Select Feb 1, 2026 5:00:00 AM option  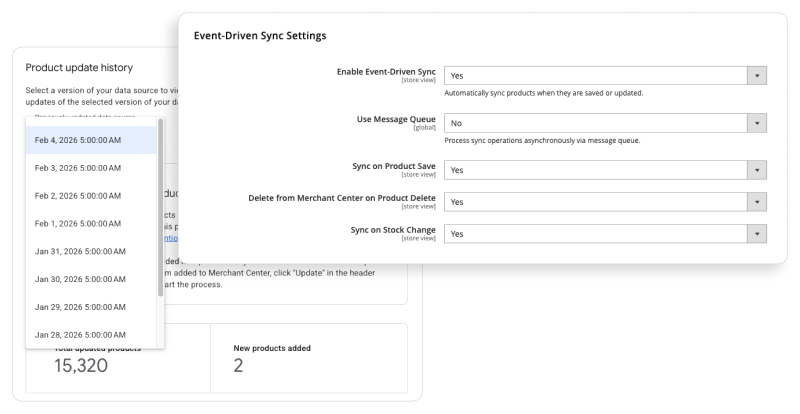[90, 223]
